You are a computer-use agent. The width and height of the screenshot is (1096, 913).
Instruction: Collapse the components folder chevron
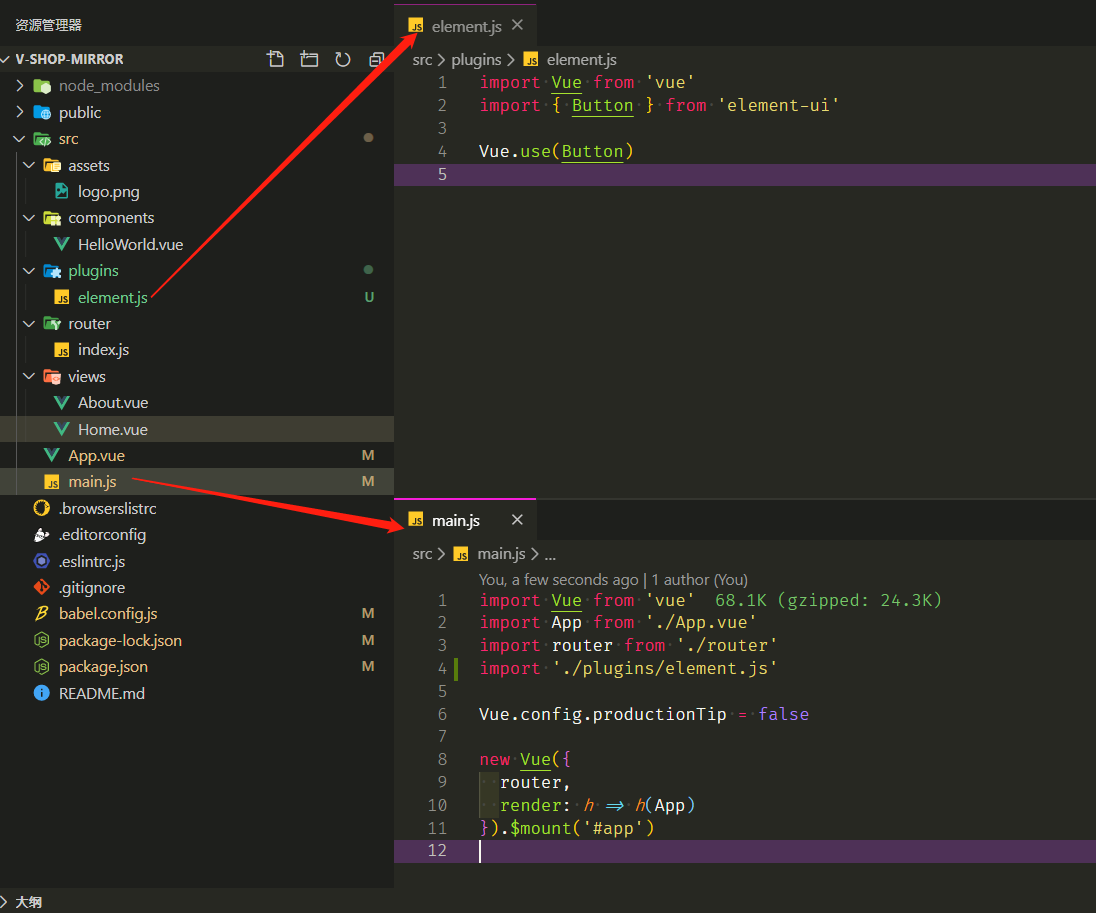coord(29,217)
